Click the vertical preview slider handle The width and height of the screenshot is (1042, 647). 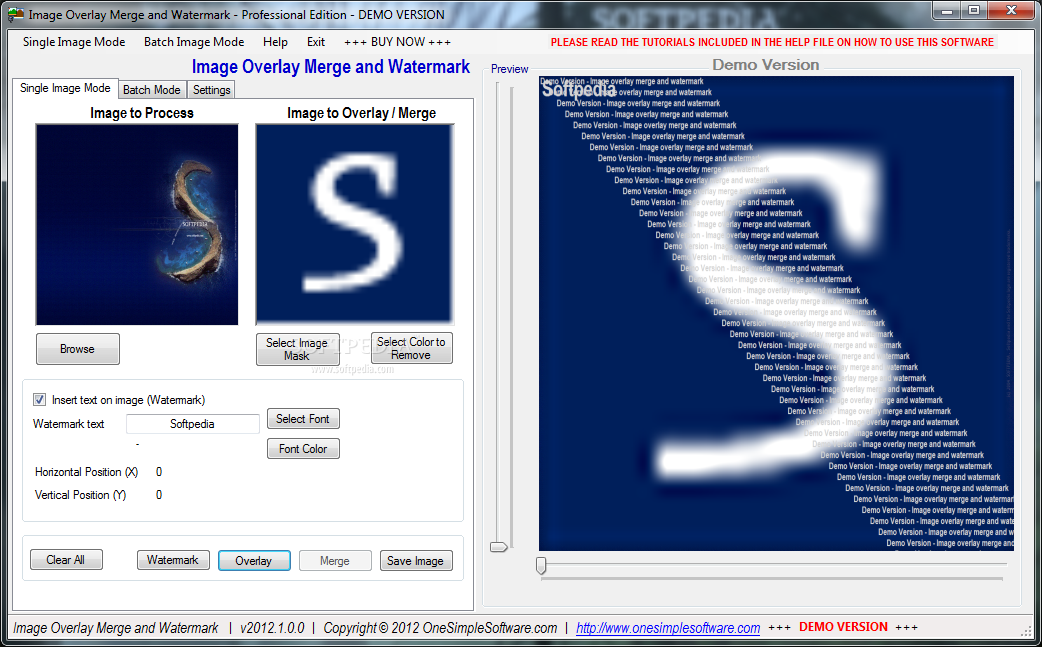[498, 547]
